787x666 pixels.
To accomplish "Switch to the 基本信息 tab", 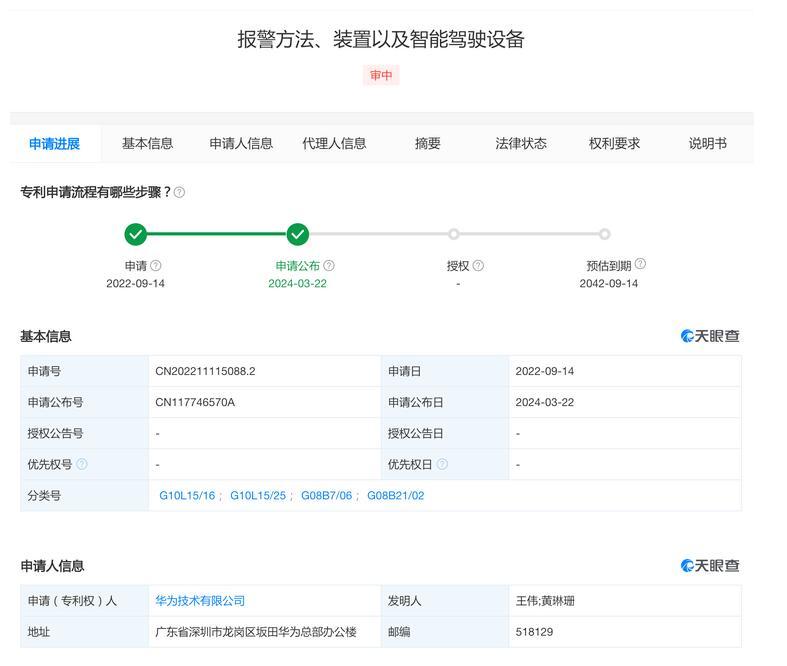I will pos(147,144).
